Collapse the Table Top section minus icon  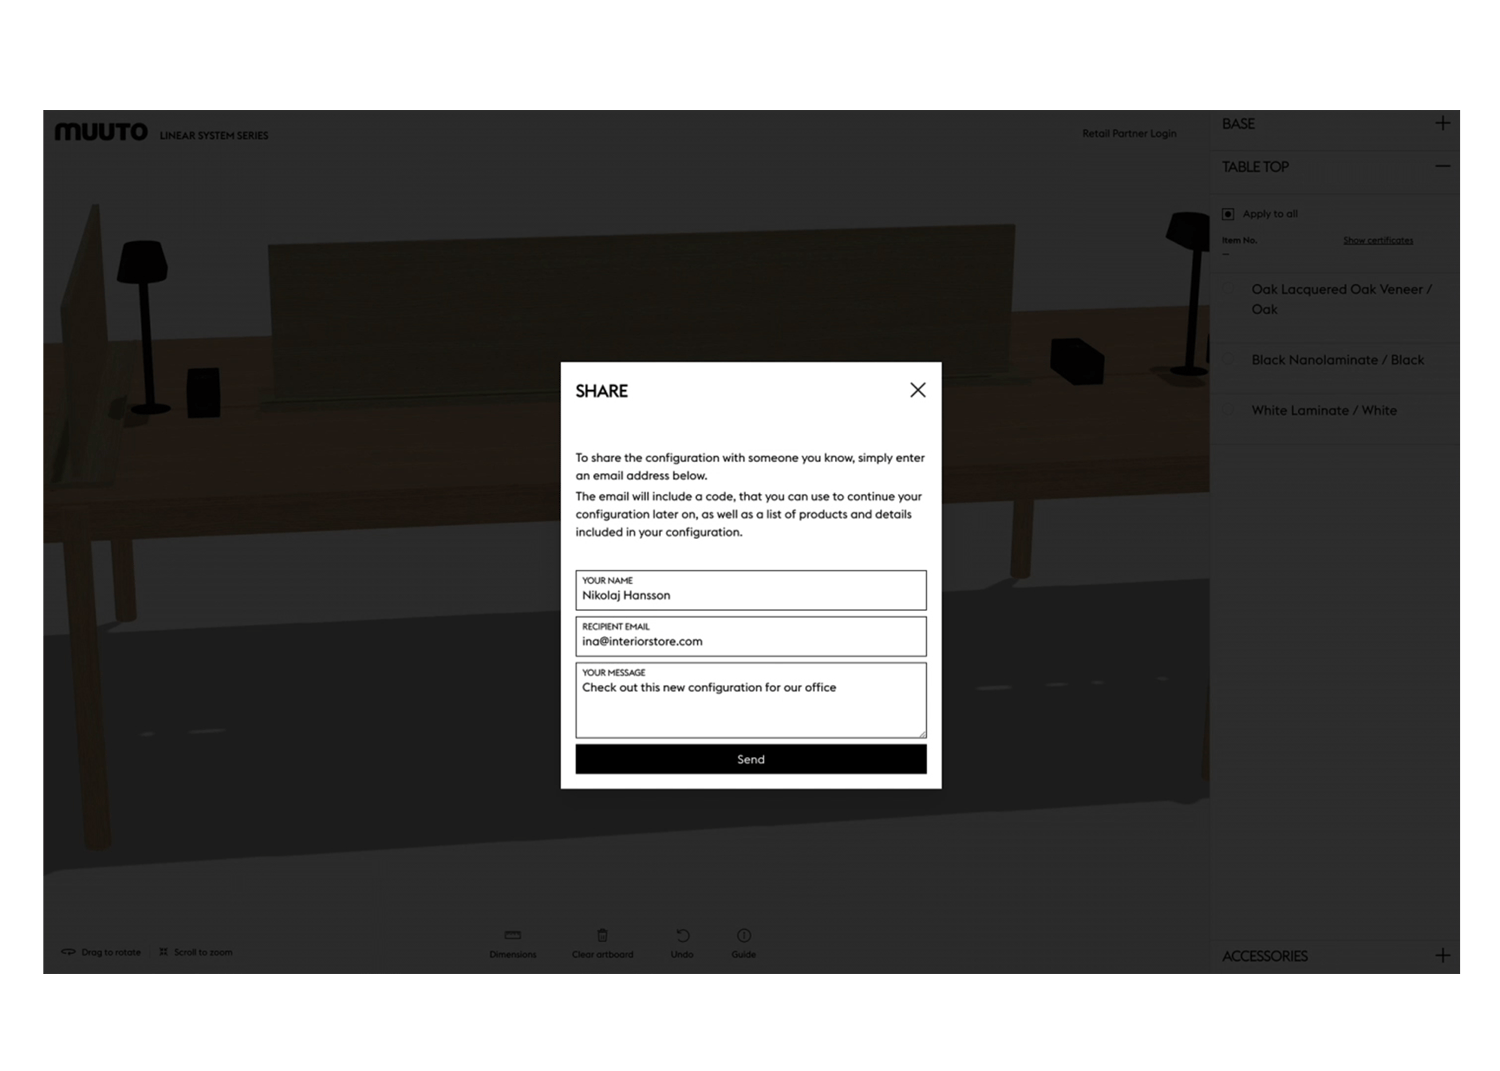(x=1442, y=166)
